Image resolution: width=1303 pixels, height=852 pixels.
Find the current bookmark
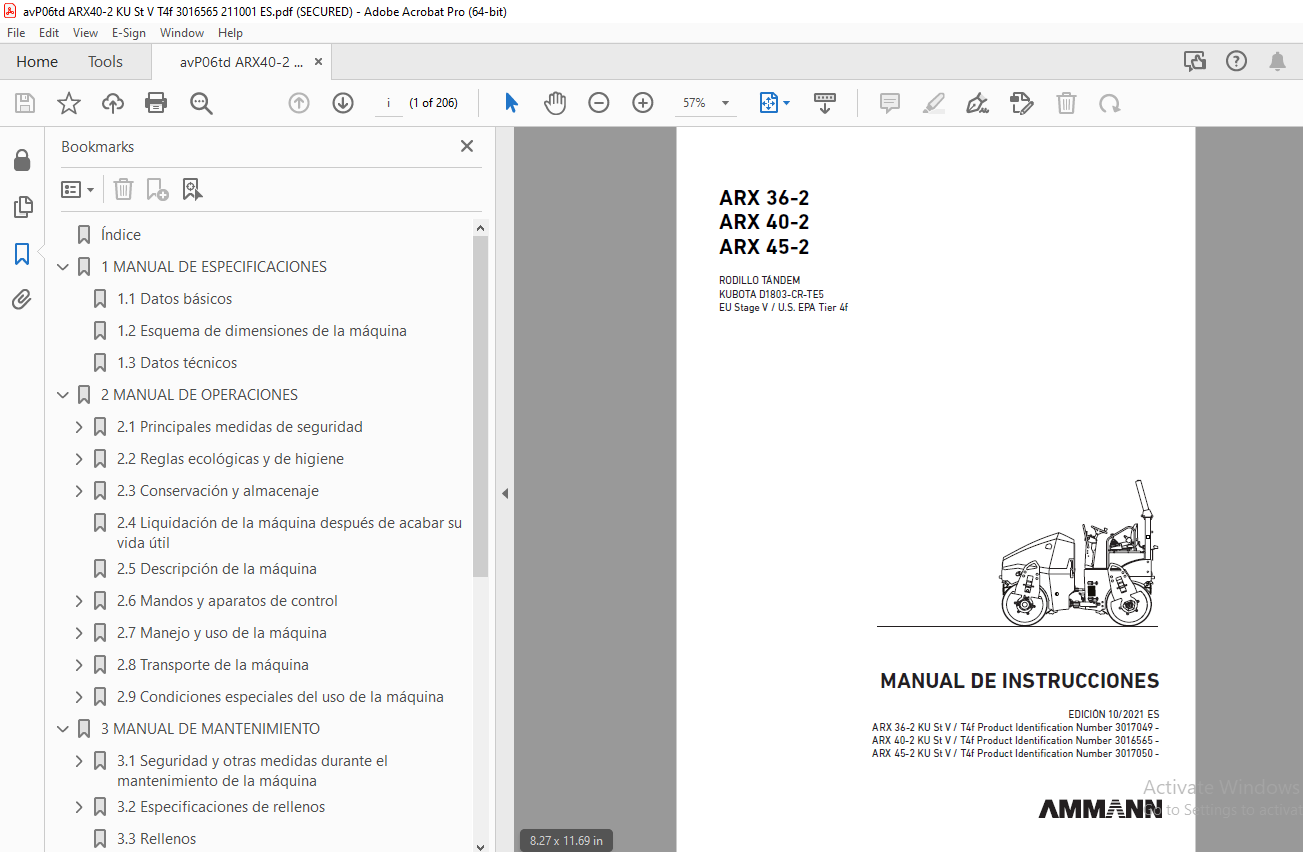[x=192, y=189]
